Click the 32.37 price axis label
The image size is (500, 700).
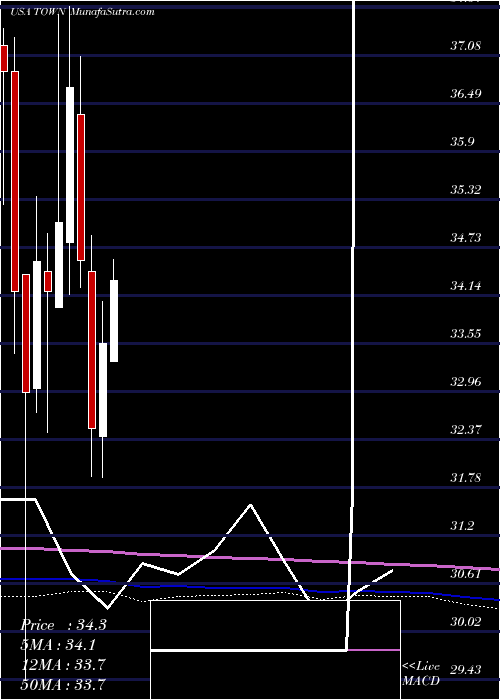(466, 429)
